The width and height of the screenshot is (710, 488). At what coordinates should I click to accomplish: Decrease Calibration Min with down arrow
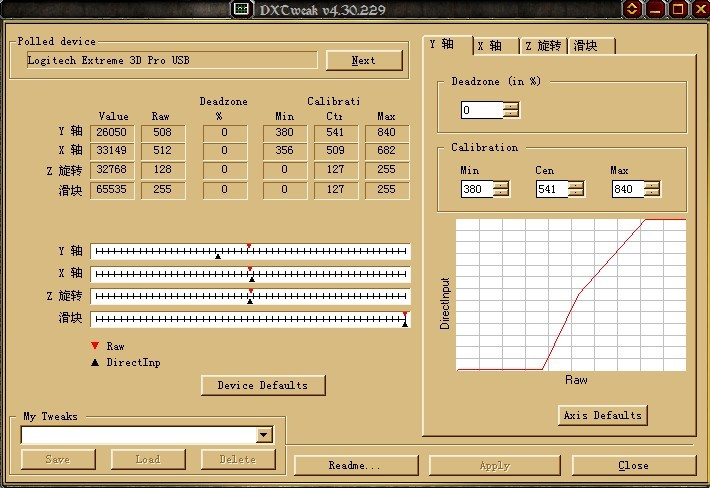tap(501, 193)
